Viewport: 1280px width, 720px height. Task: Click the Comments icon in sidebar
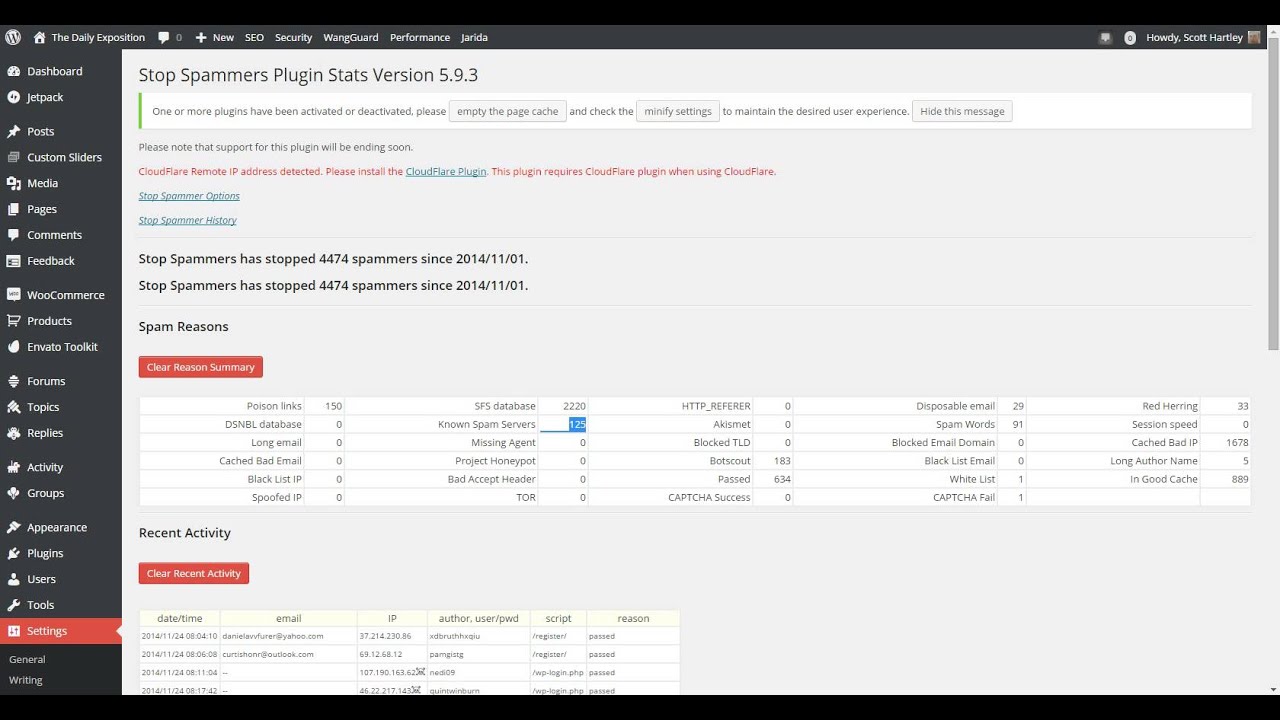pos(13,235)
